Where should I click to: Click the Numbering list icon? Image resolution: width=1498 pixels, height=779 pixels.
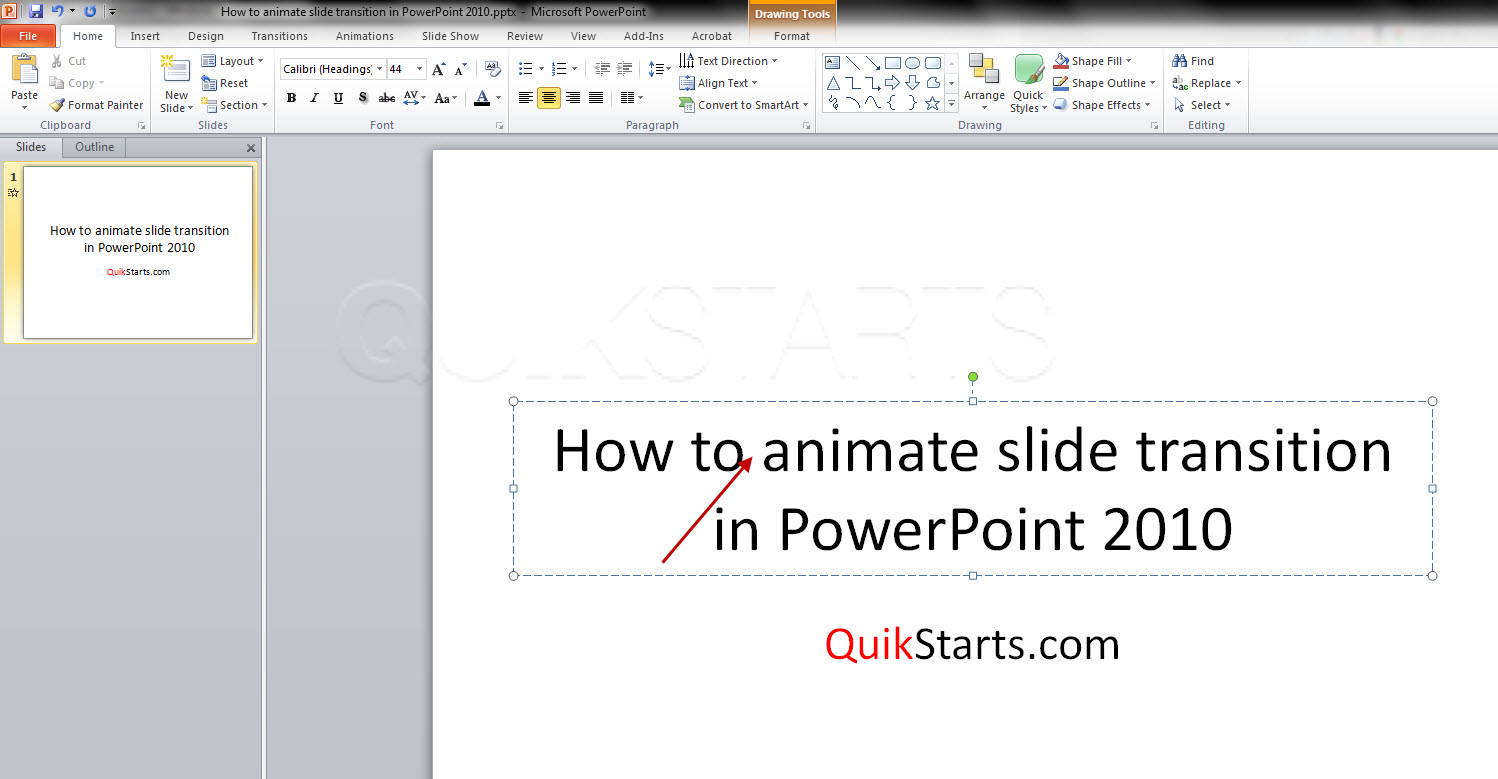click(559, 69)
